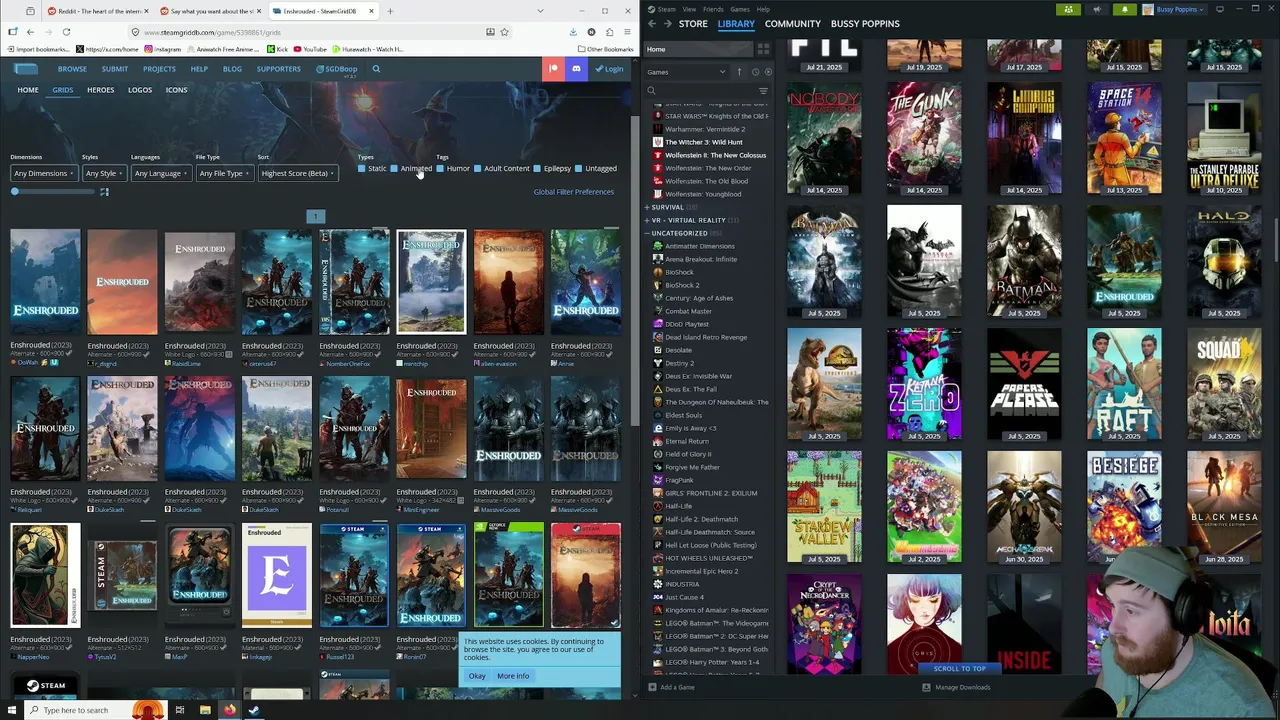The height and width of the screenshot is (720, 1280).
Task: Open the Steam Friends menu
Action: coord(713,9)
